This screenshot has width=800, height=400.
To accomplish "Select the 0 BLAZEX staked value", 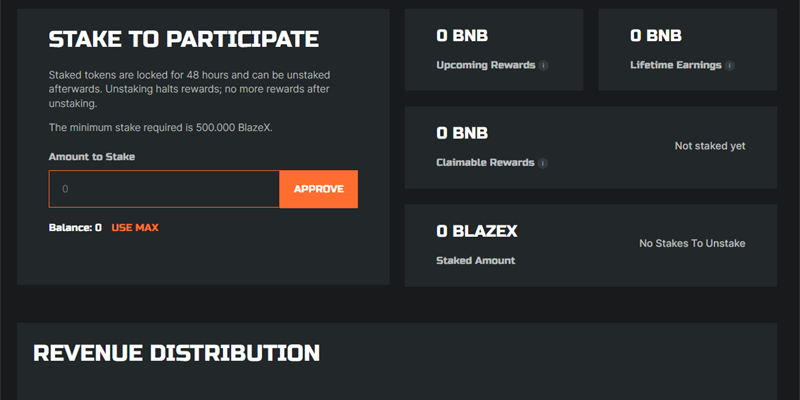I will (x=477, y=232).
